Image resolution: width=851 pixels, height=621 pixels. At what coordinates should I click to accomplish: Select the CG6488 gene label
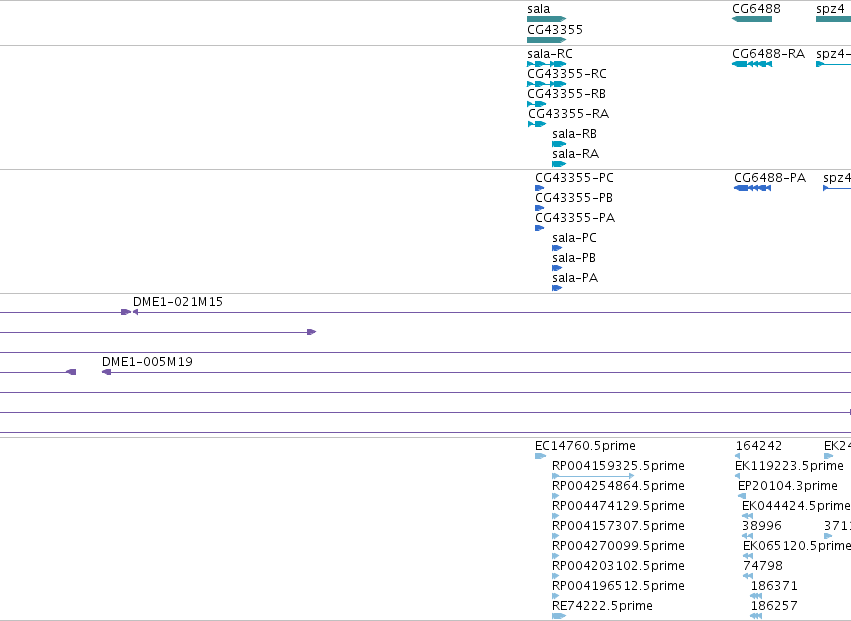756,9
